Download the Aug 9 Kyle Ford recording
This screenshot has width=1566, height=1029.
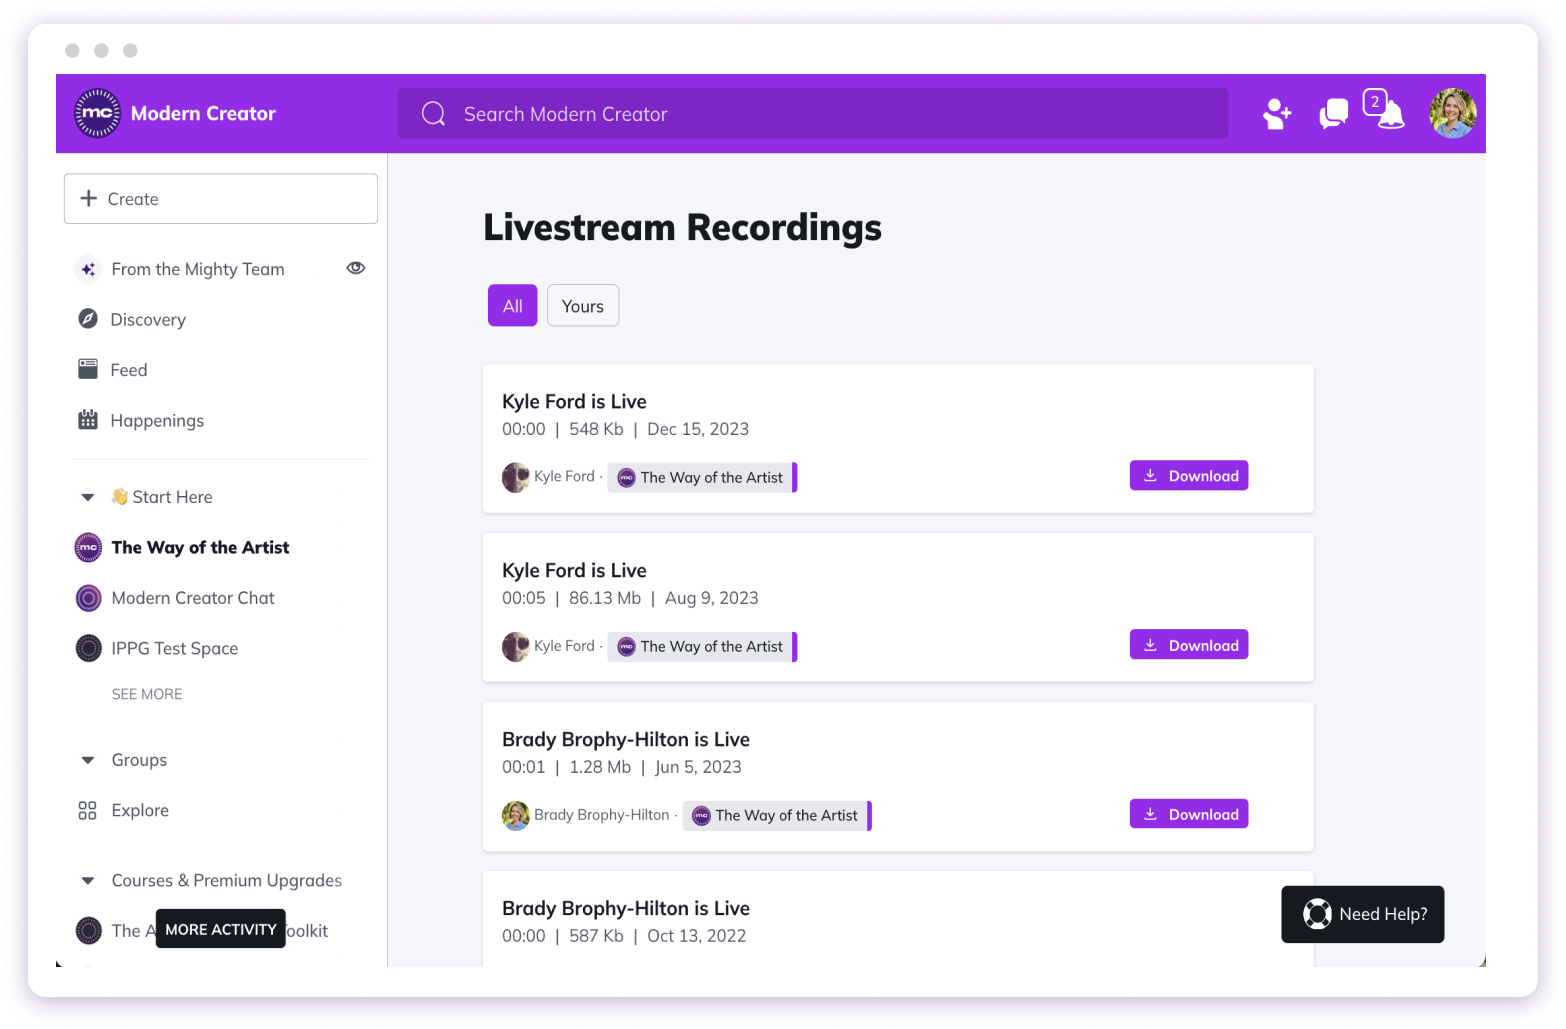[x=1188, y=644]
